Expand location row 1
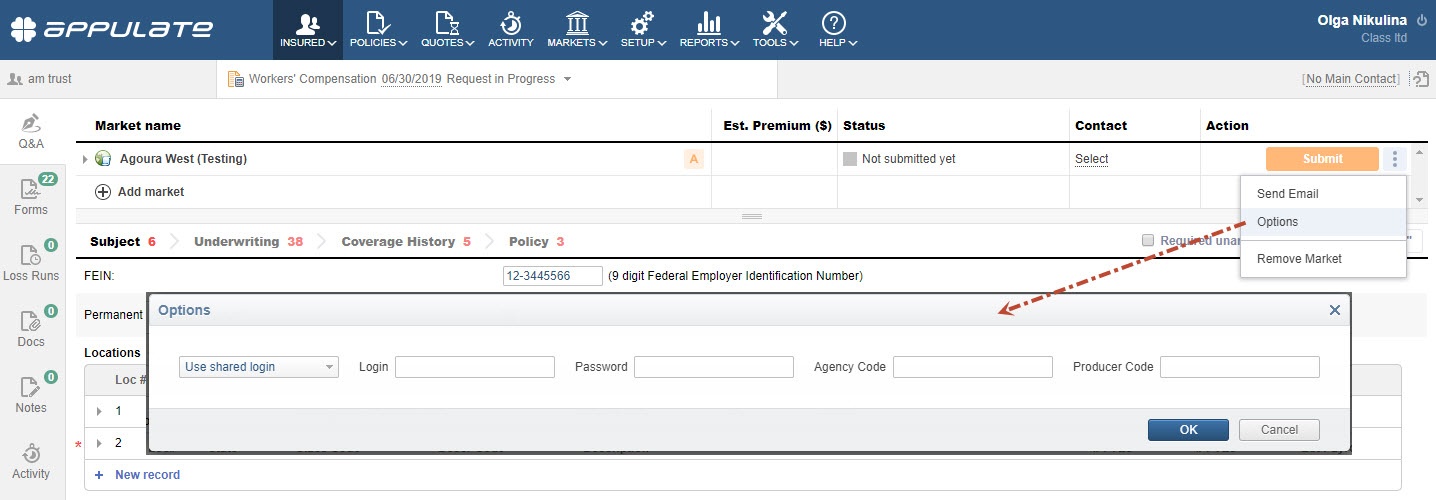The width and height of the screenshot is (1436, 500). tap(99, 411)
